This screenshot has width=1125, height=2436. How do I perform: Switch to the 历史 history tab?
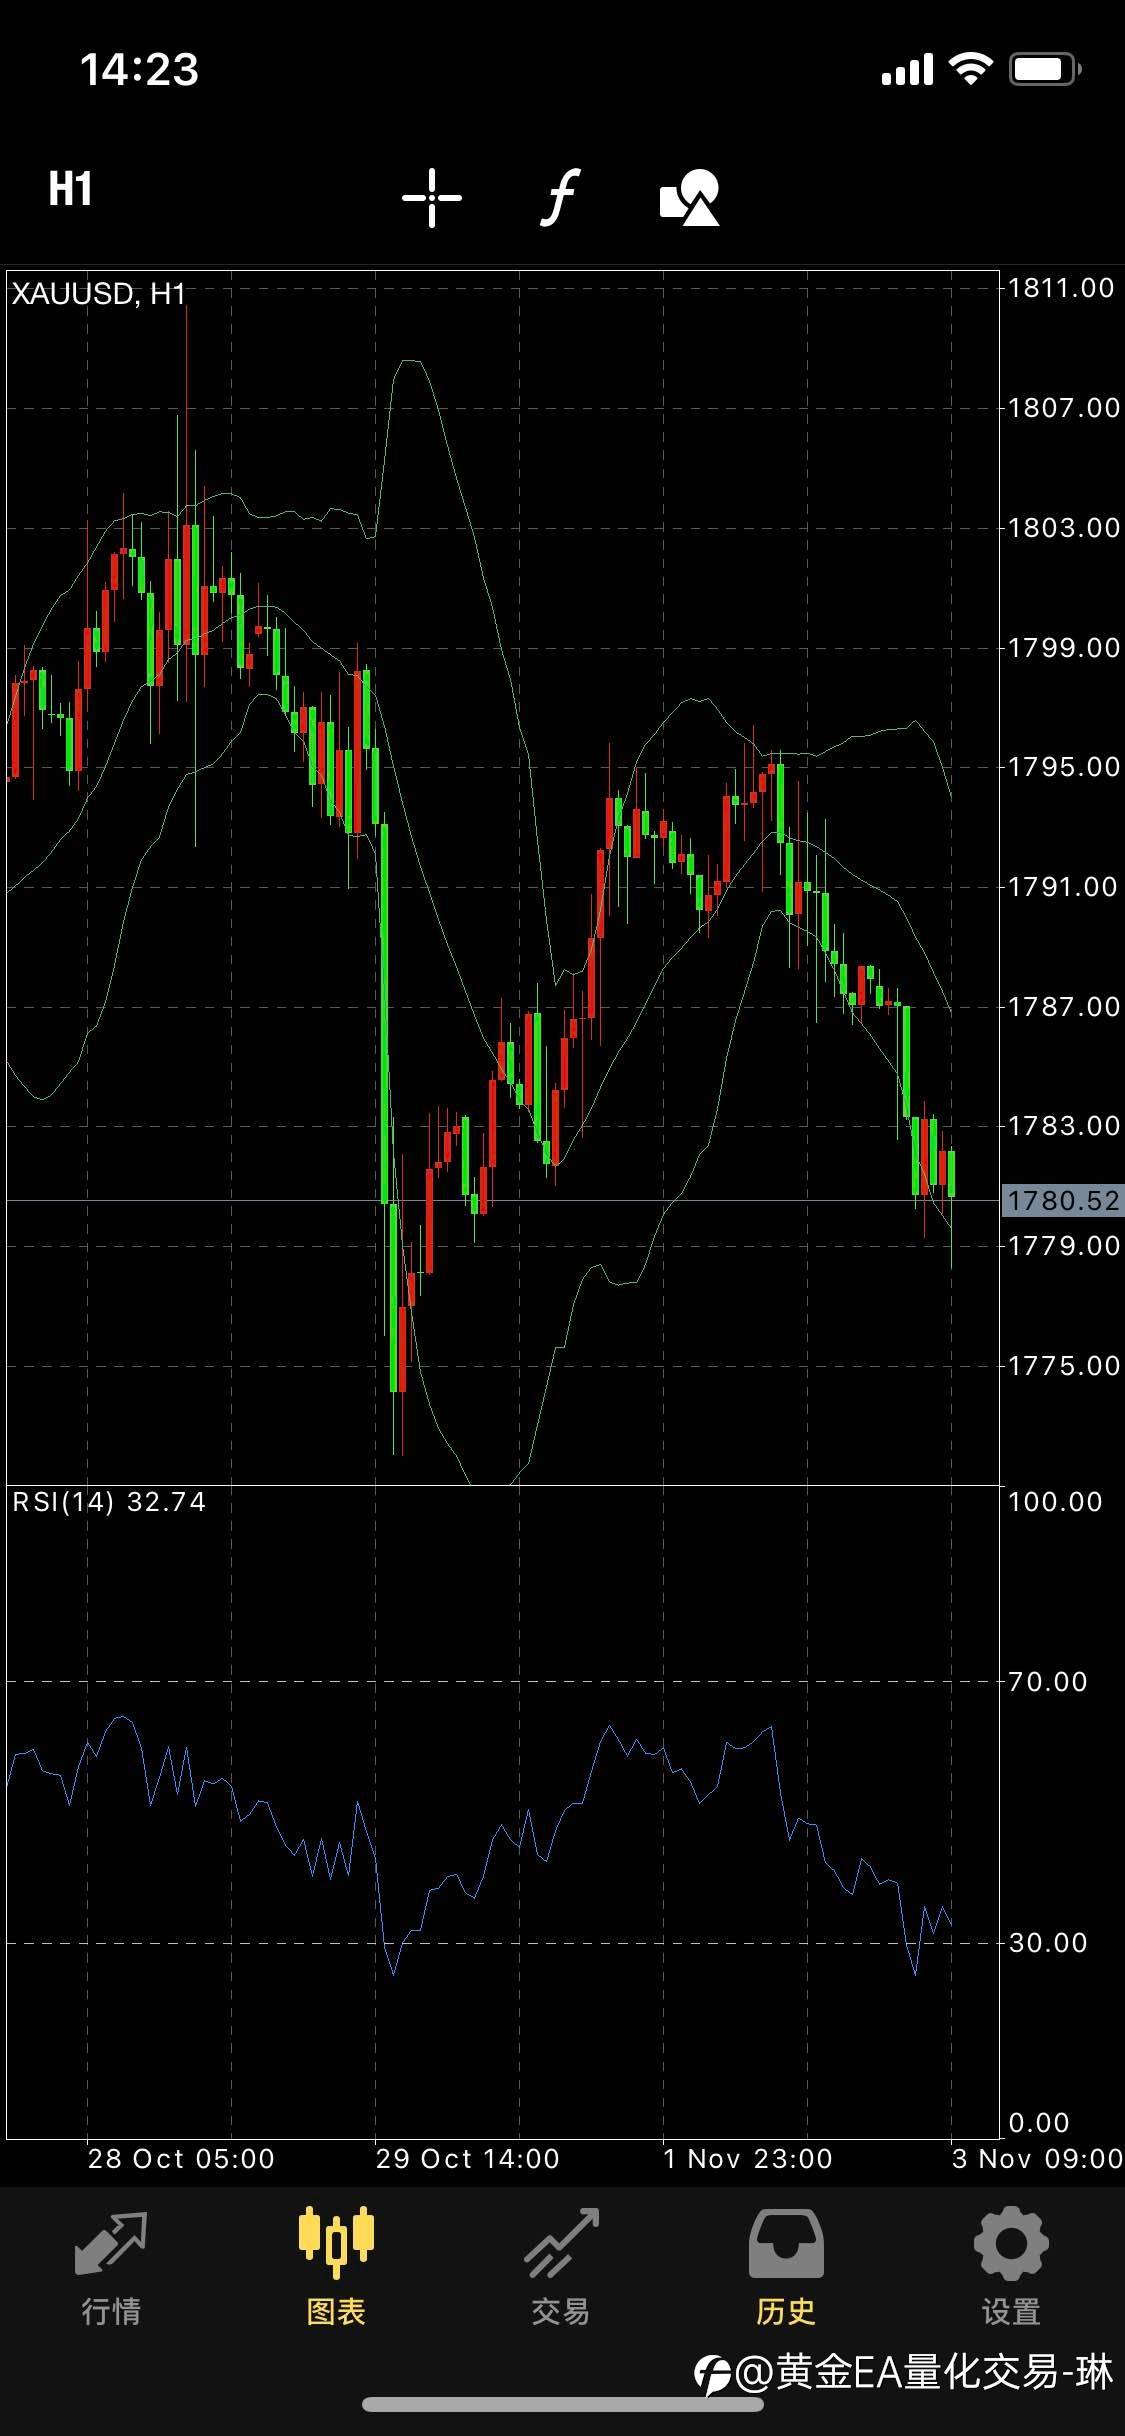(x=786, y=2268)
